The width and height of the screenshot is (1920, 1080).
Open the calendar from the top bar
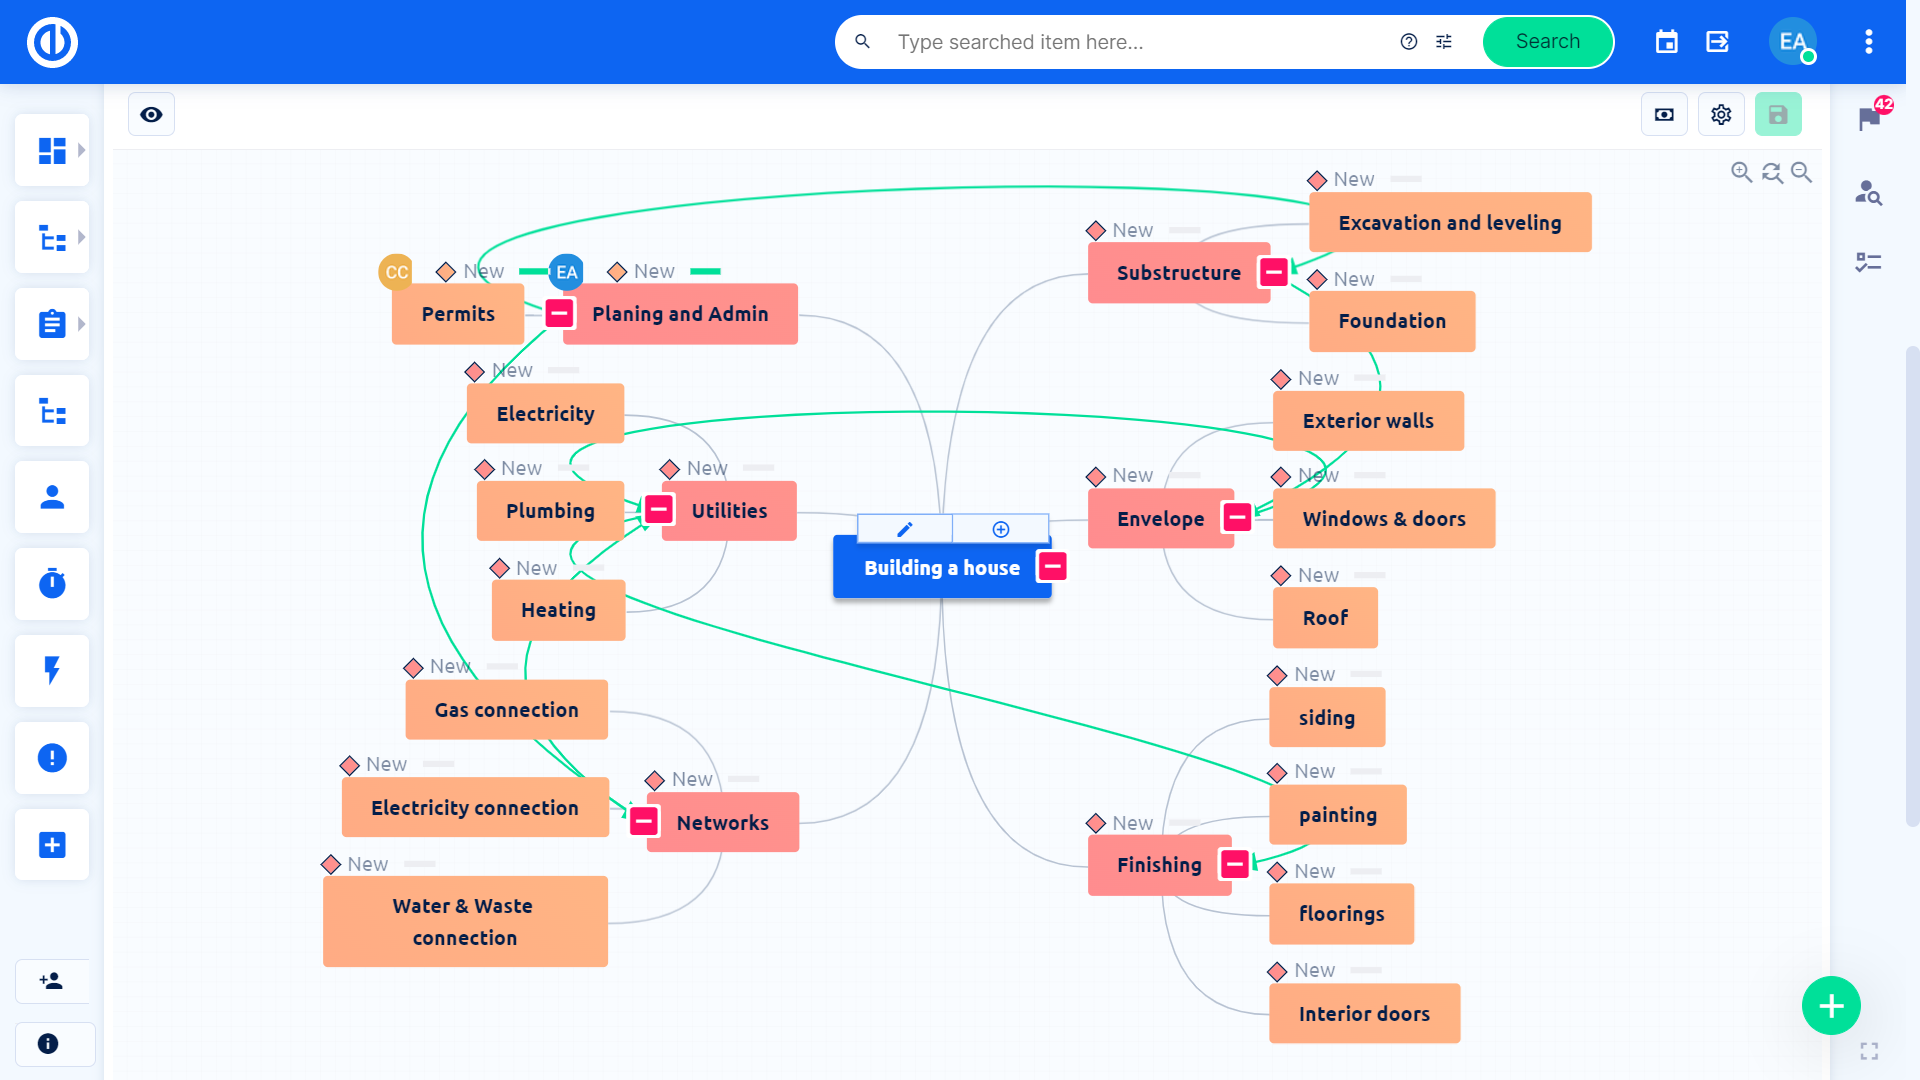tap(1666, 42)
